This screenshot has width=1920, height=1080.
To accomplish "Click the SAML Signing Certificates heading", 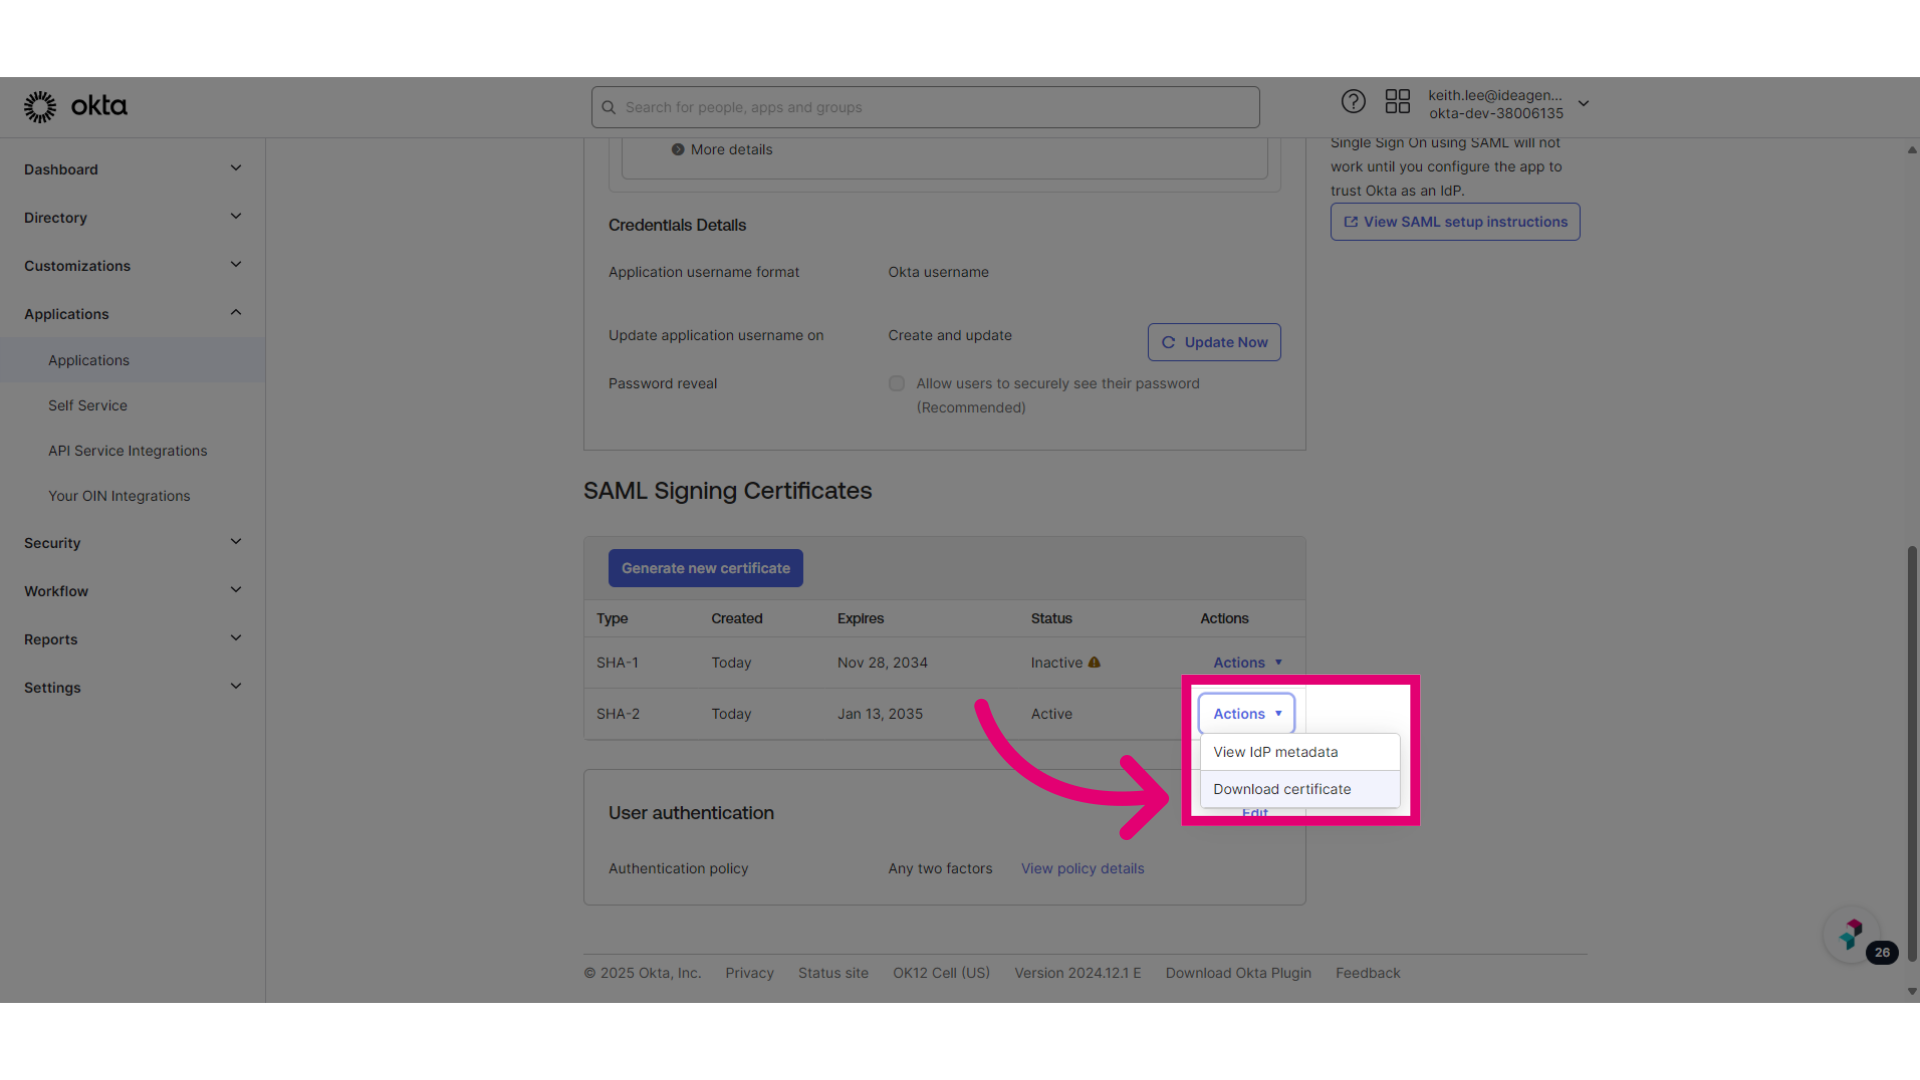I will [x=727, y=491].
